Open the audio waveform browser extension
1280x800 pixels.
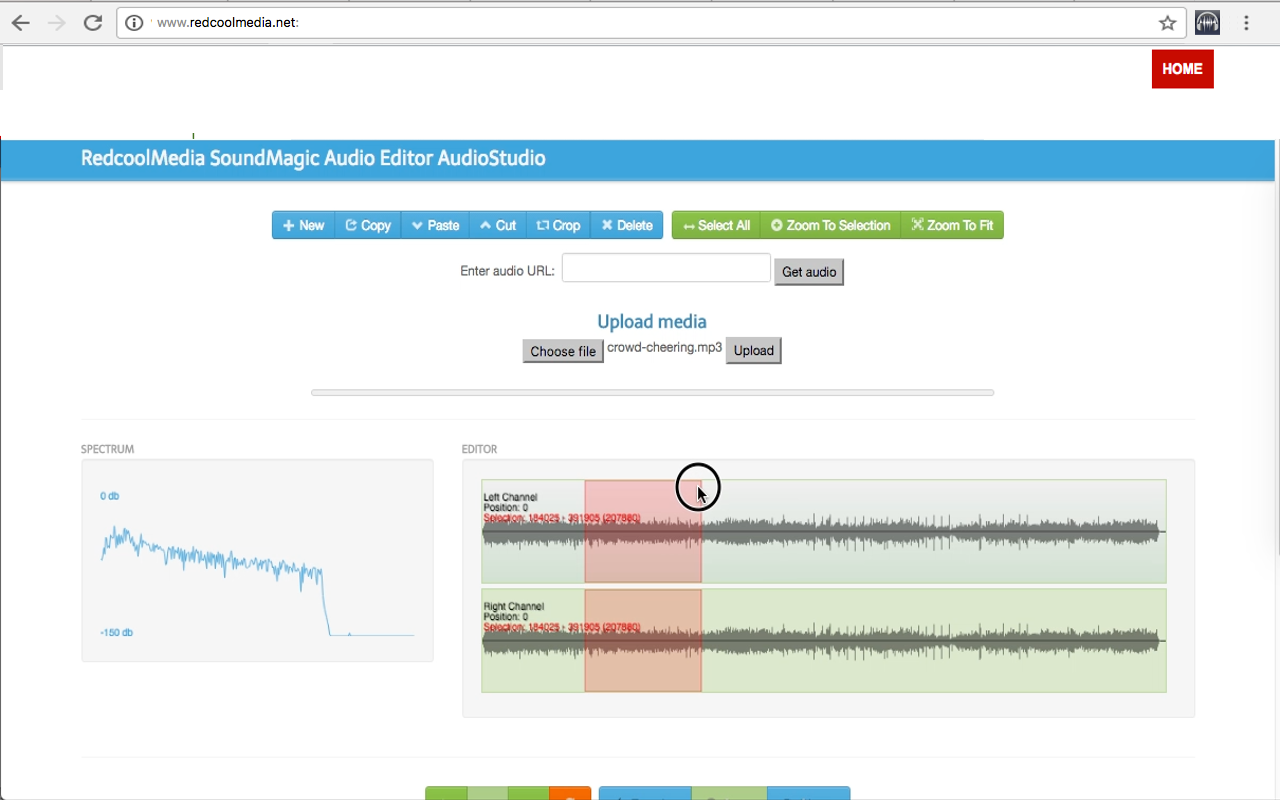(x=1208, y=23)
